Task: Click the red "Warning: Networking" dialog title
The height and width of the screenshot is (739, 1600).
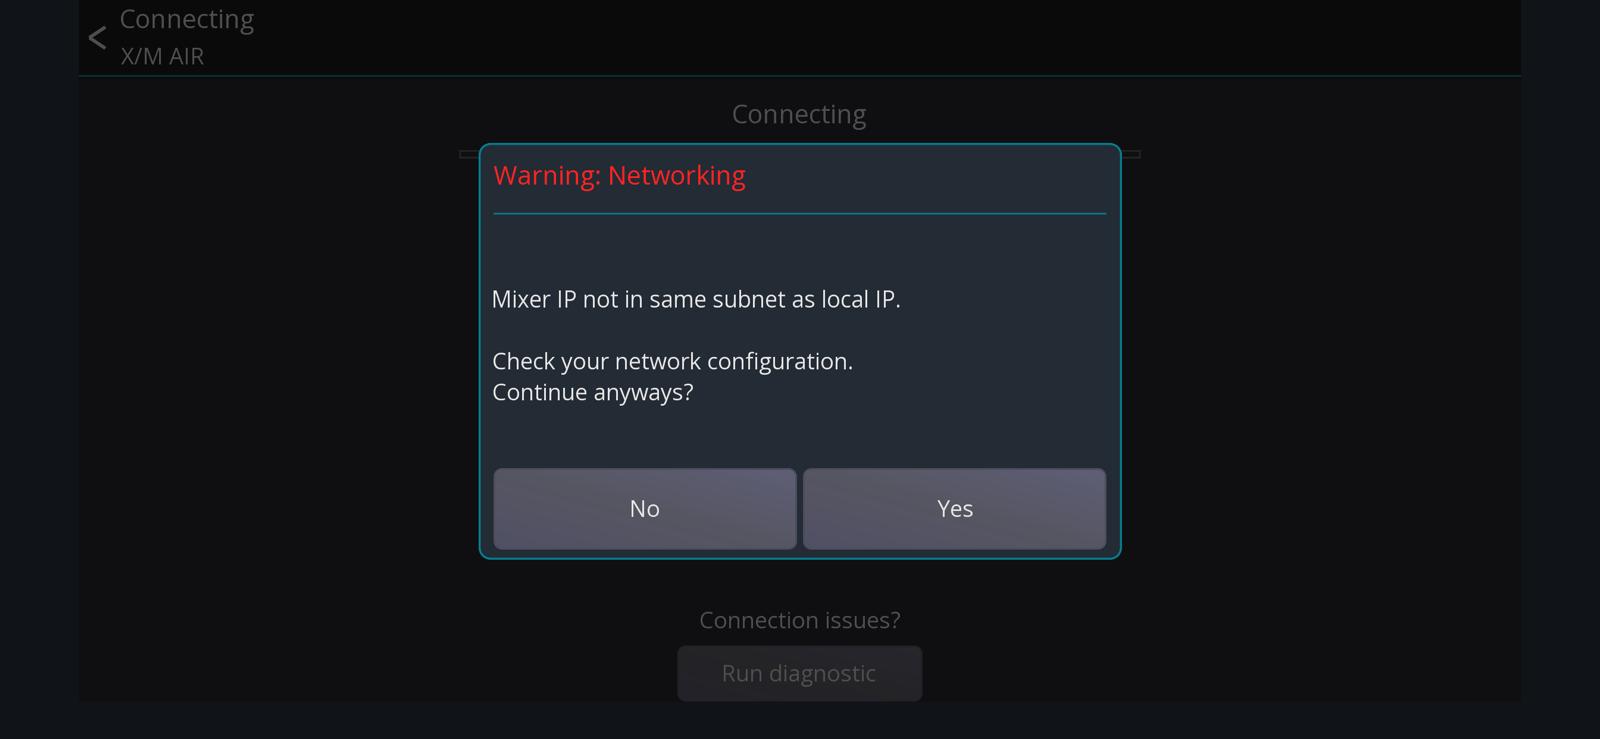Action: click(x=619, y=175)
